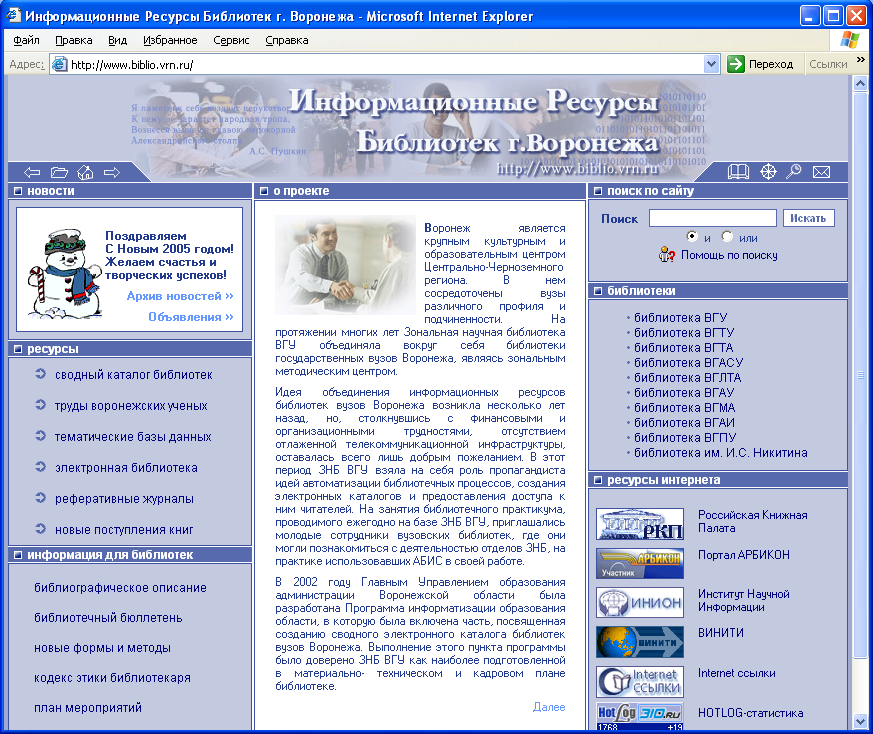Open the кодекс этики библиотекаря link
The image size is (873, 734).
(x=112, y=678)
